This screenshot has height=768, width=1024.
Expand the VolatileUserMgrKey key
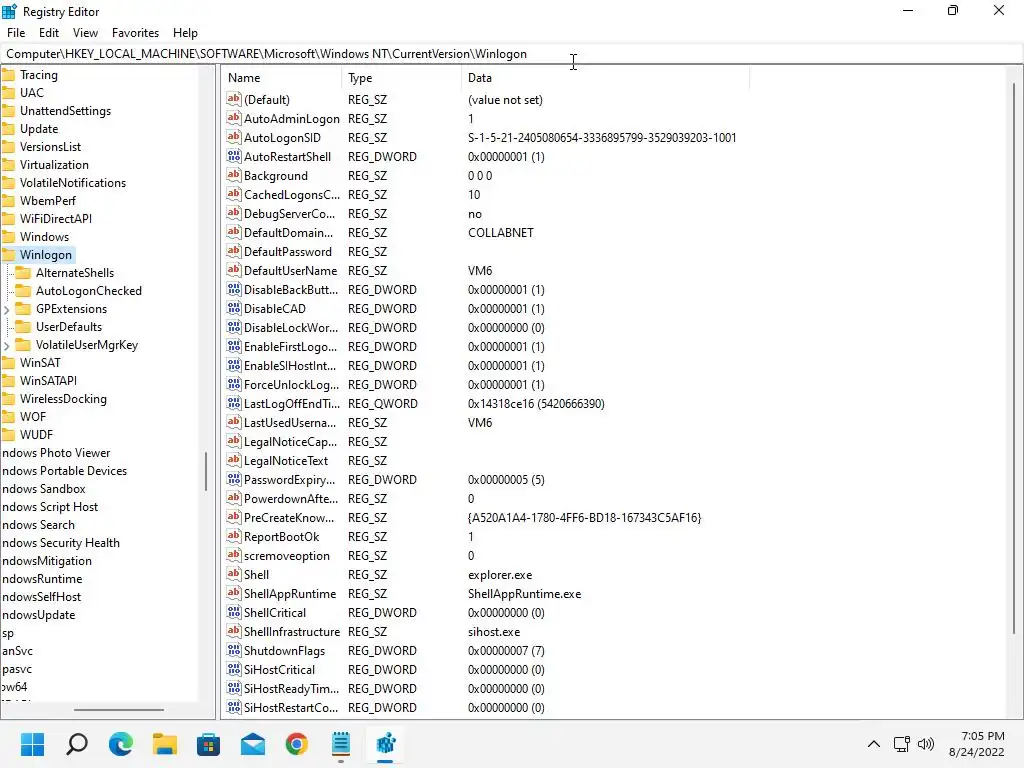pos(7,345)
